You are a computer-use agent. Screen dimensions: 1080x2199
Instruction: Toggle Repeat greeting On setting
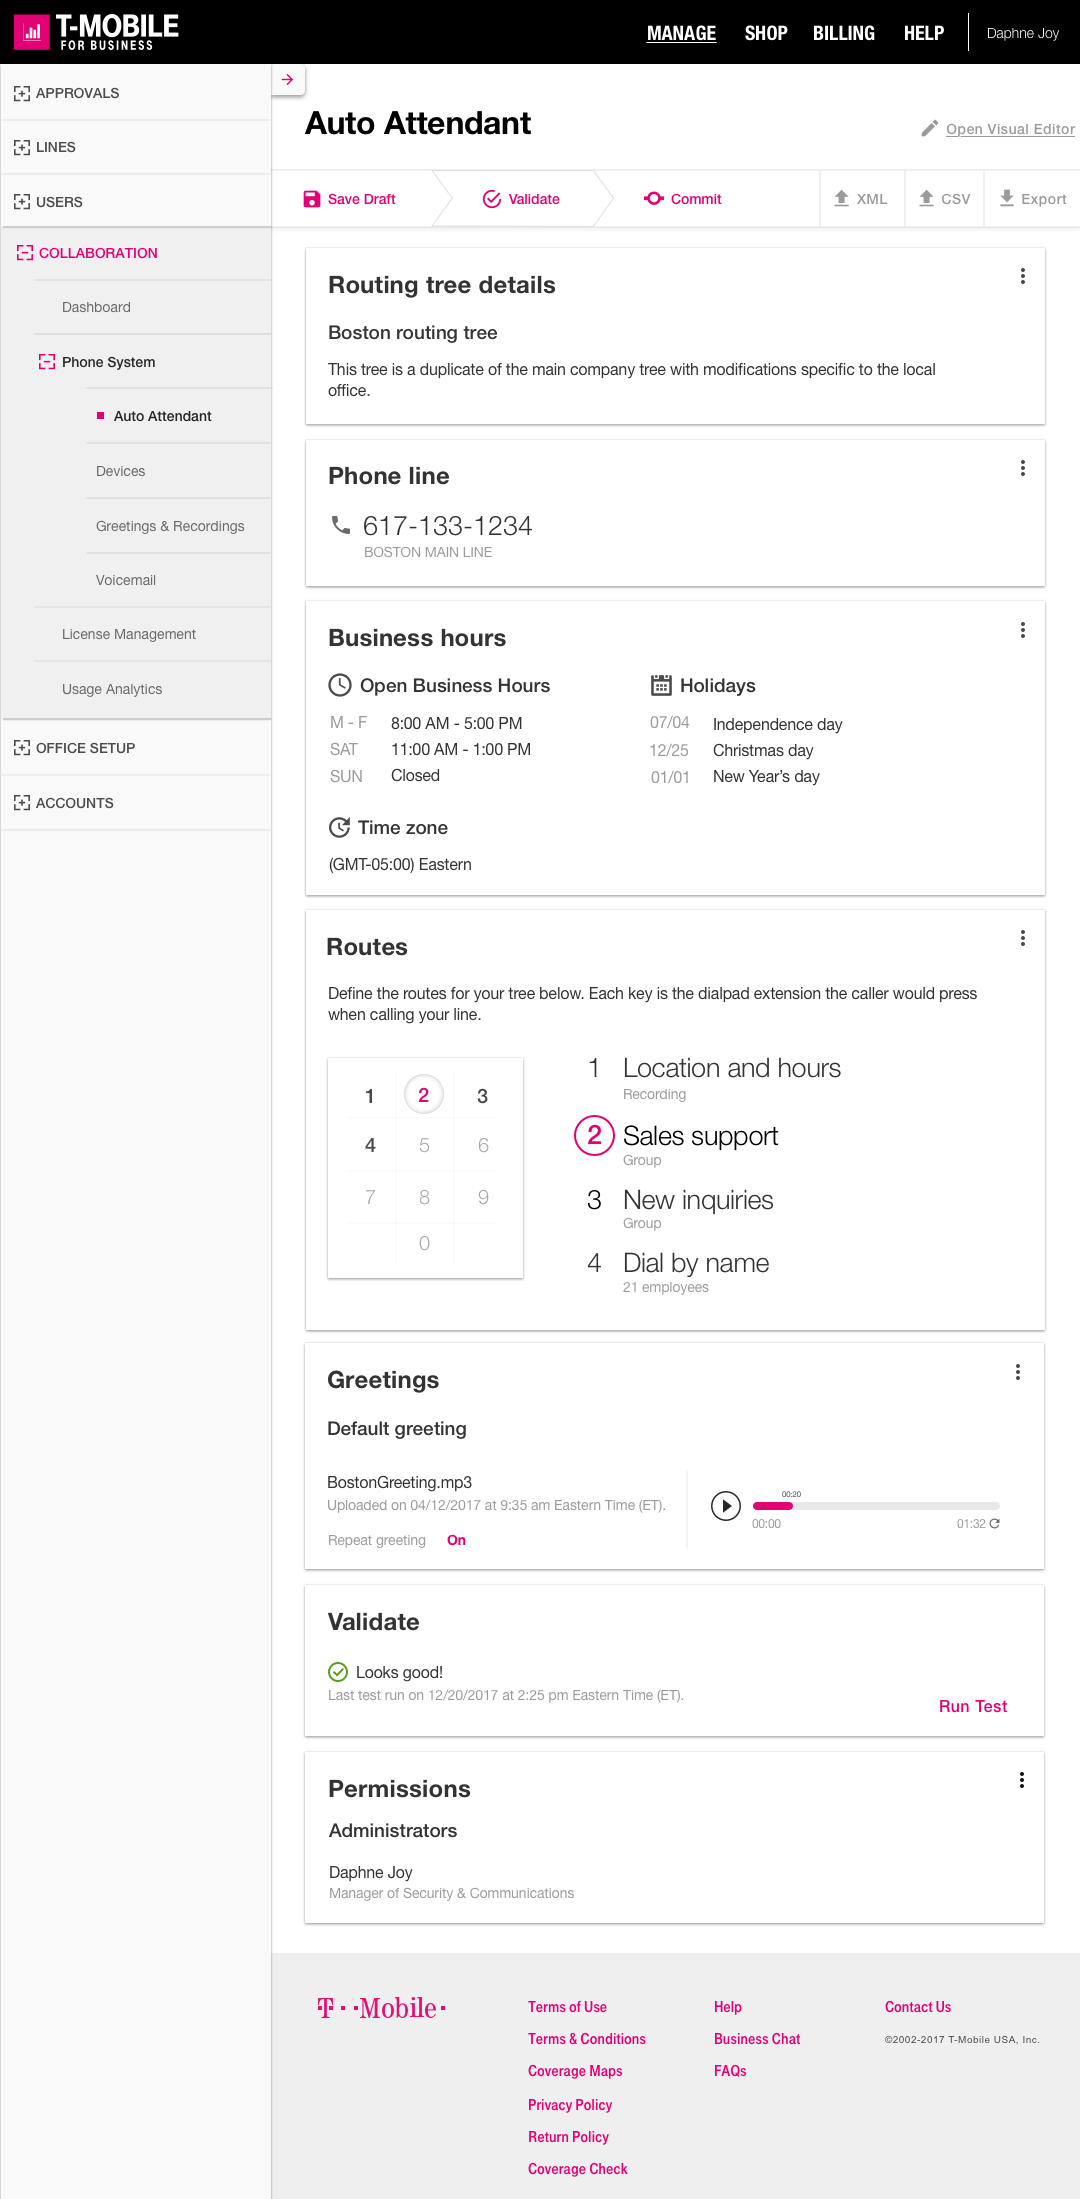coord(456,1540)
